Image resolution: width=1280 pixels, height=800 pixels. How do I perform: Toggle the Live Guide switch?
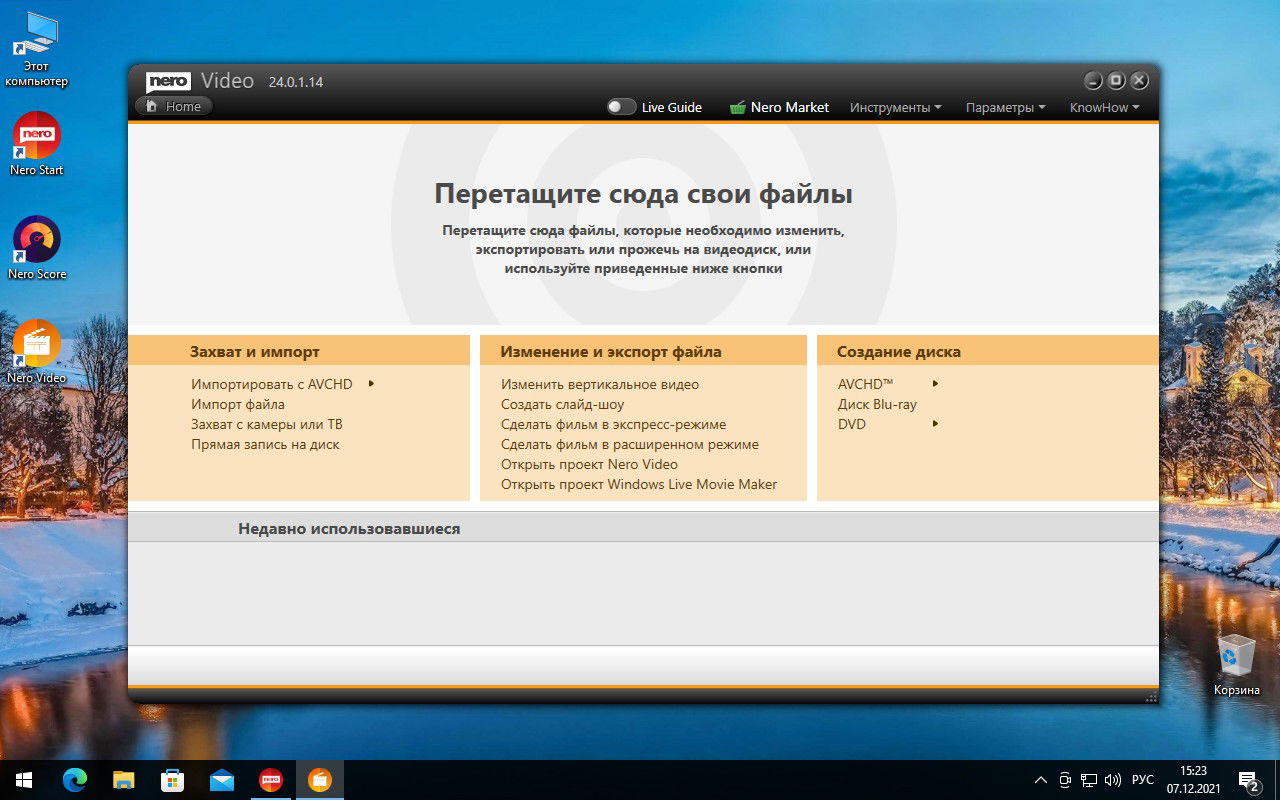coord(622,107)
